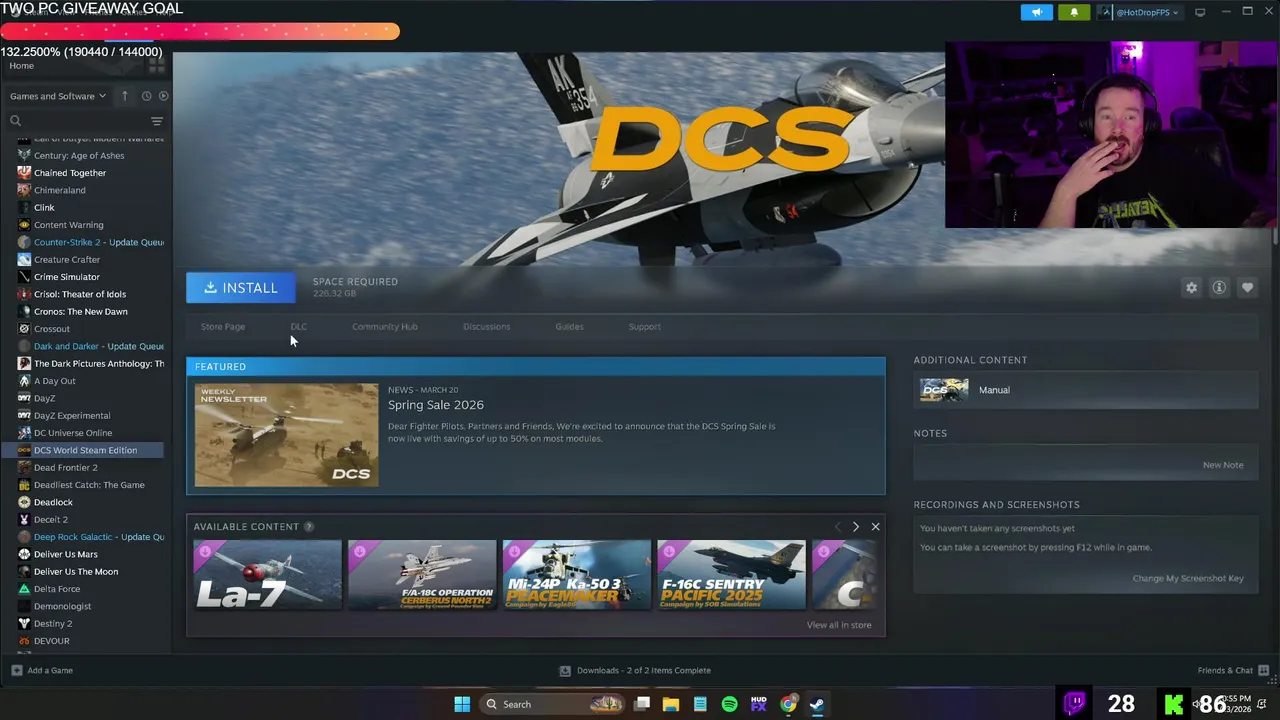Open the Mi-24P Ka-50 3 Peacemaker card
The width and height of the screenshot is (1280, 720).
point(577,575)
